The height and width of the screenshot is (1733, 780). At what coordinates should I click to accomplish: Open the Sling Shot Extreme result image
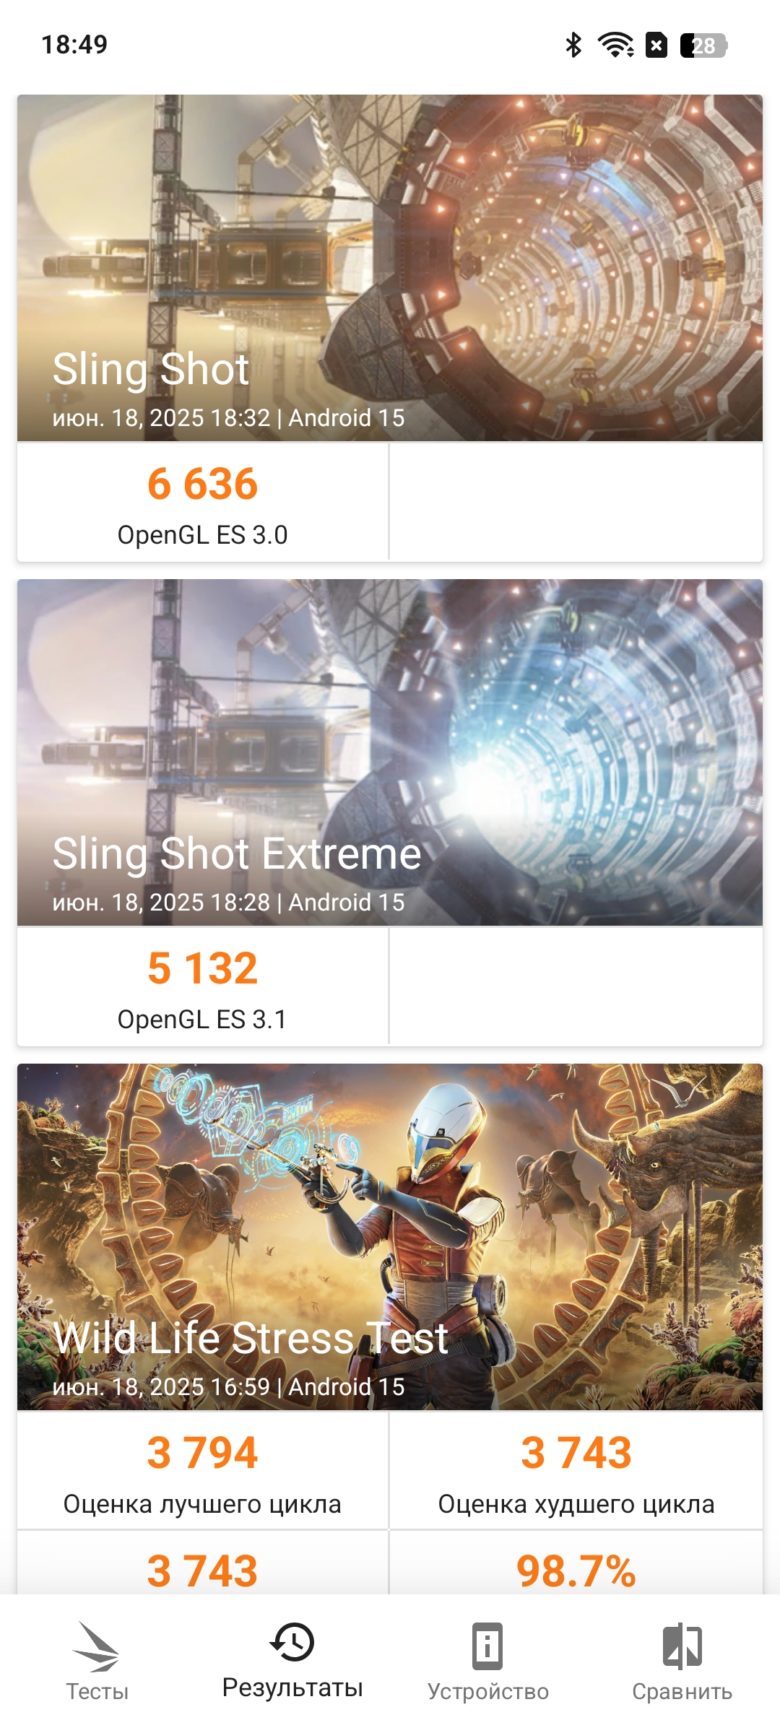click(390, 752)
